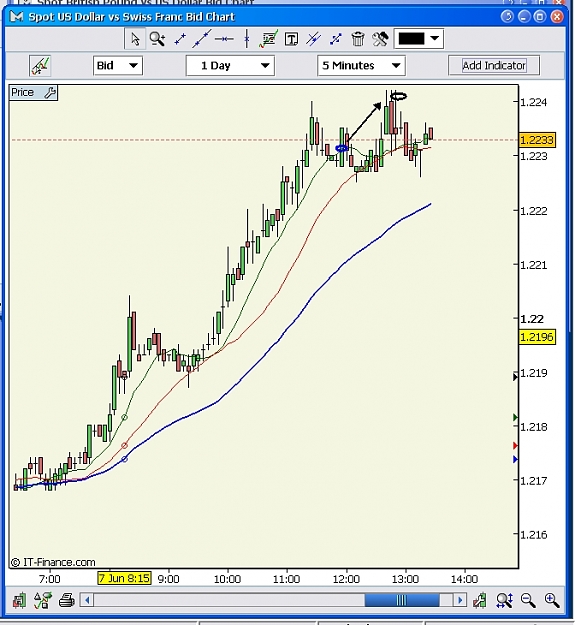Click the blue moving average circle marker
This screenshot has height=625, width=575.
(x=124, y=459)
